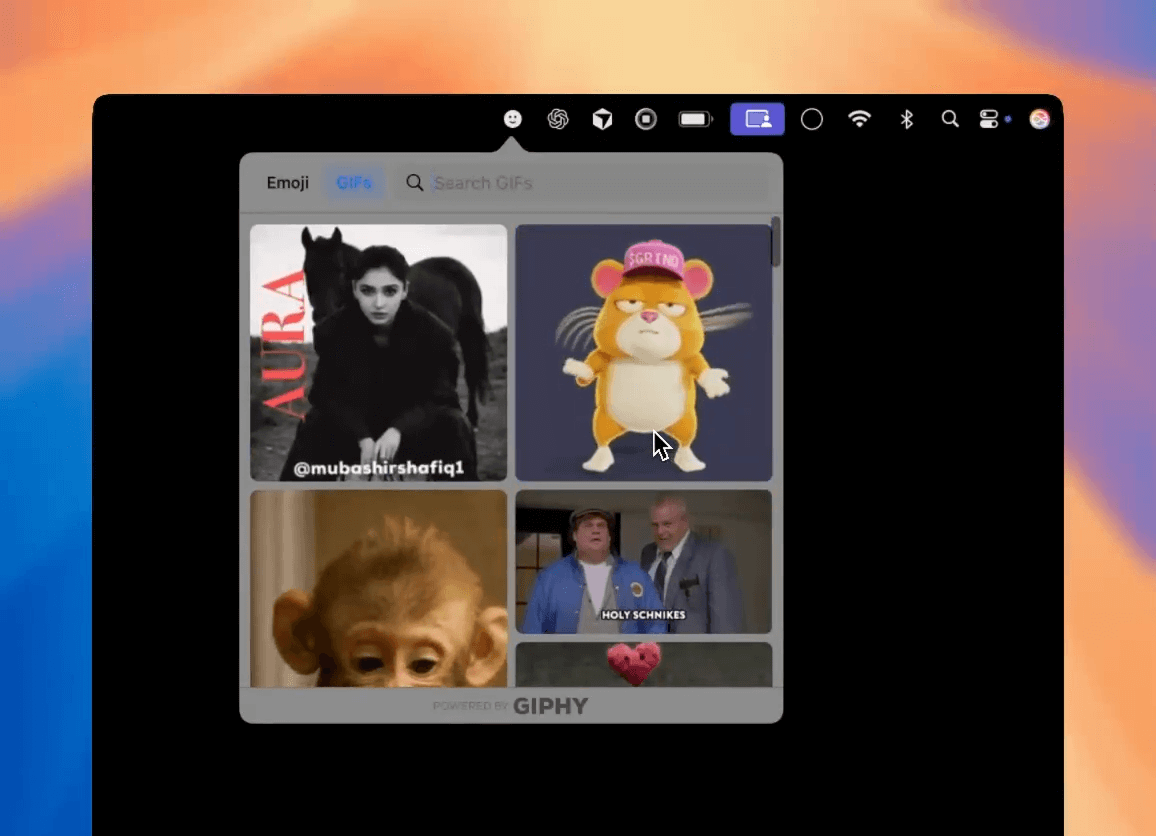This screenshot has height=836, width=1156.
Task: Select the HOLY SCHNIKES GIF
Action: pos(643,561)
